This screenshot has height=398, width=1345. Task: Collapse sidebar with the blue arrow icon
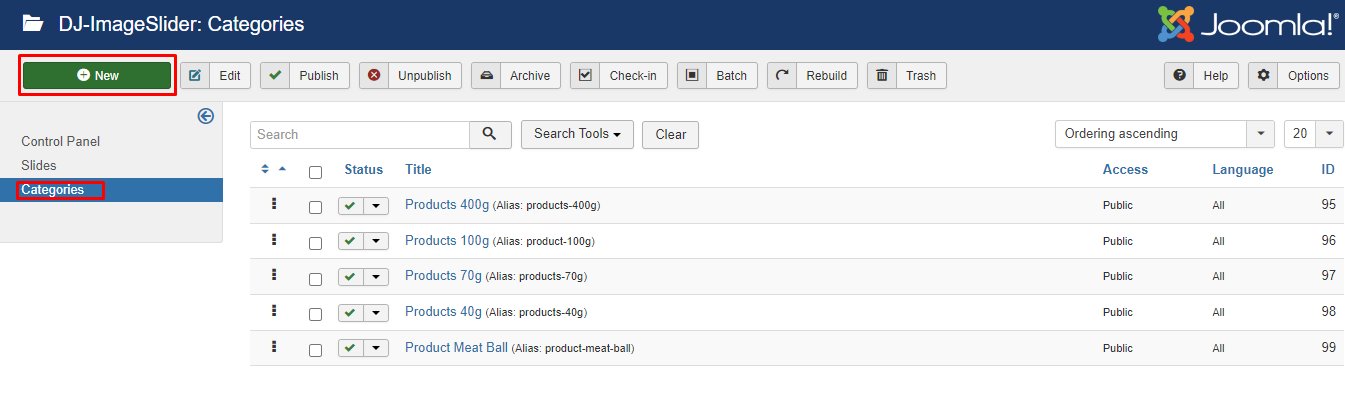[206, 116]
